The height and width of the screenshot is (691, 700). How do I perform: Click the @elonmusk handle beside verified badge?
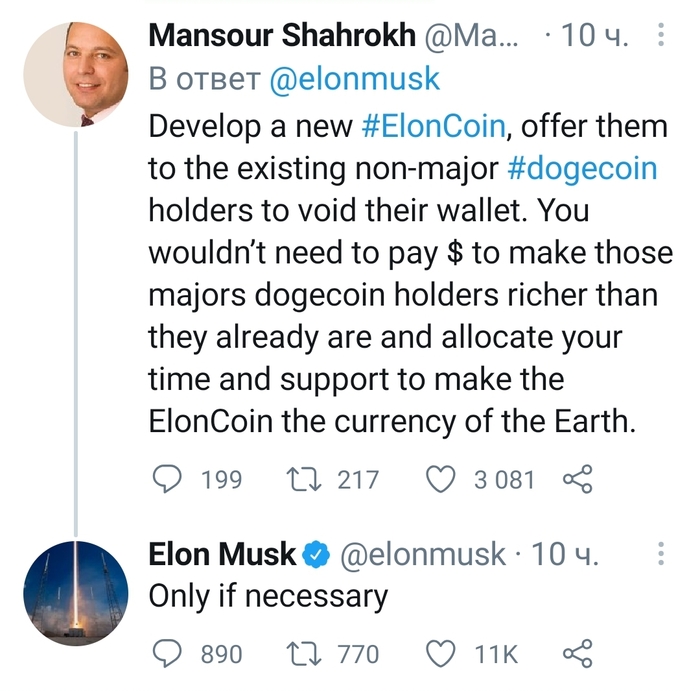coord(423,554)
